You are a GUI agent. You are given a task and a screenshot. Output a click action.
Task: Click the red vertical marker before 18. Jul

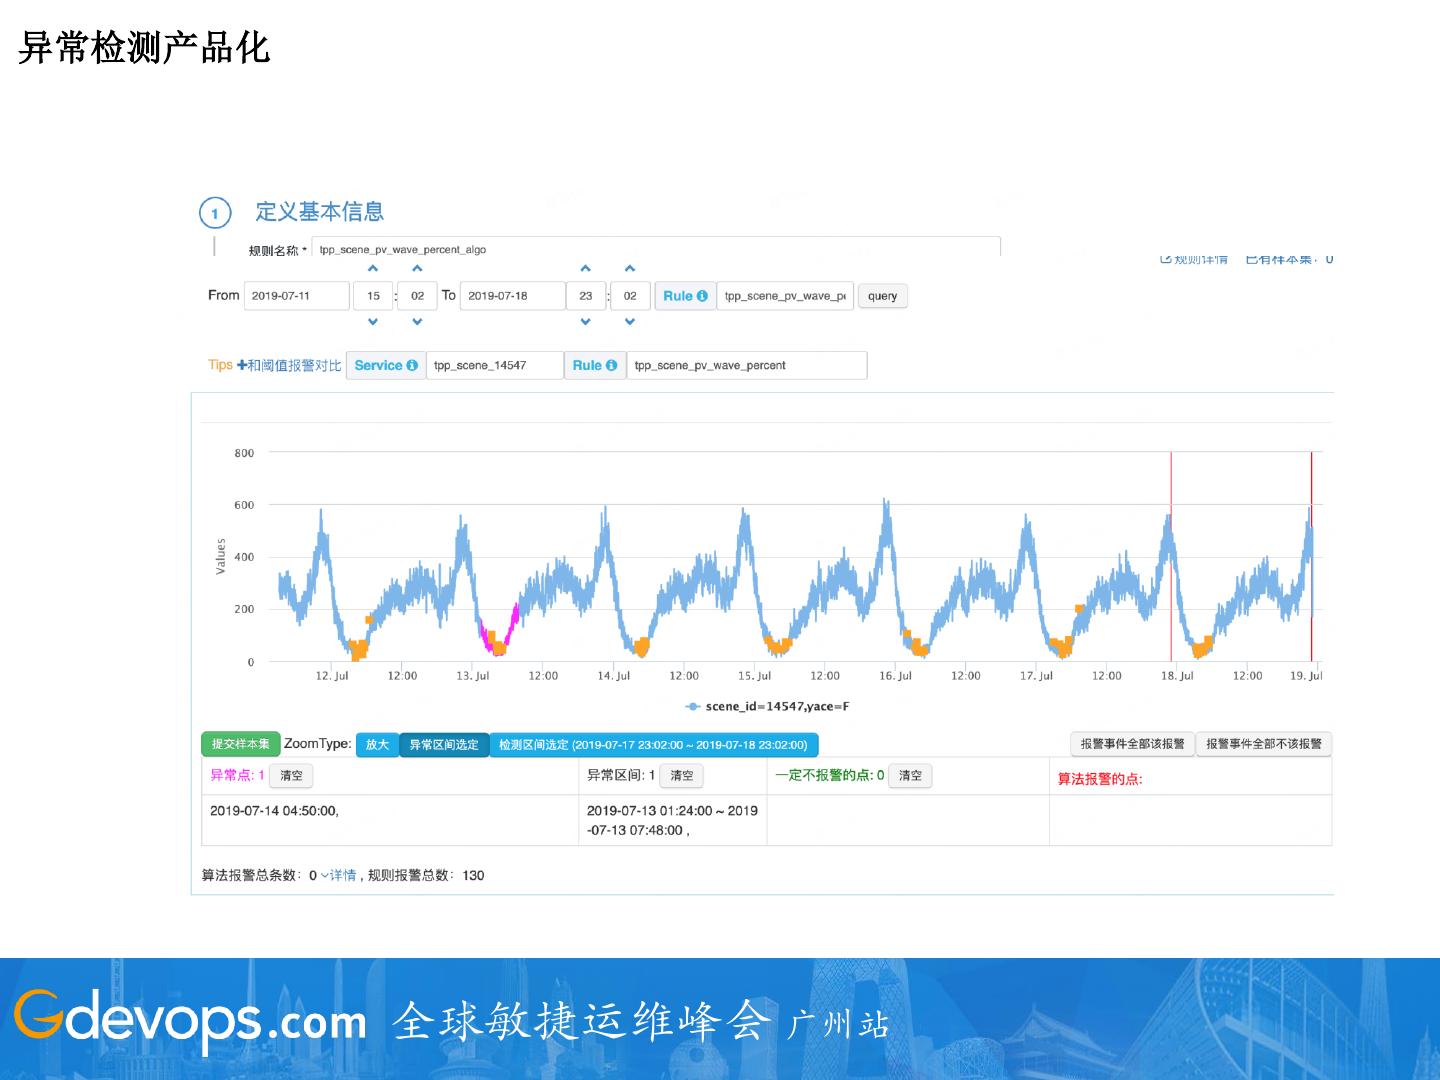point(1171,556)
